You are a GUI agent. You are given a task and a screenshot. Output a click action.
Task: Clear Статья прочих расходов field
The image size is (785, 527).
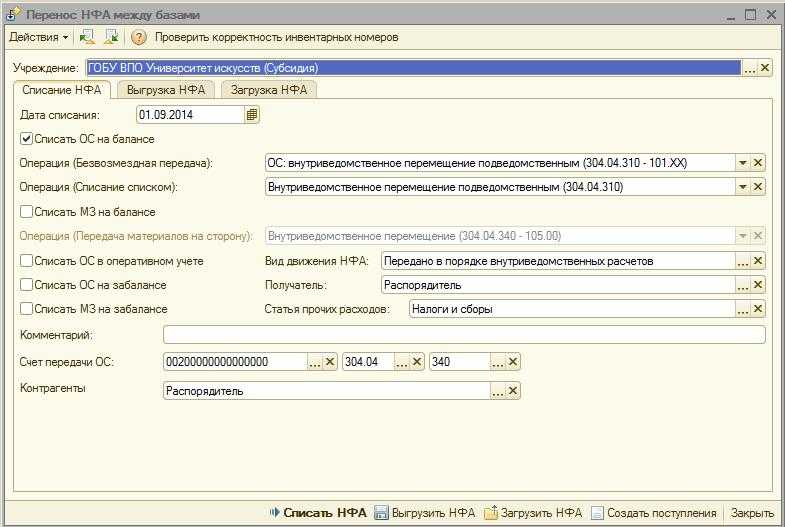point(757,309)
